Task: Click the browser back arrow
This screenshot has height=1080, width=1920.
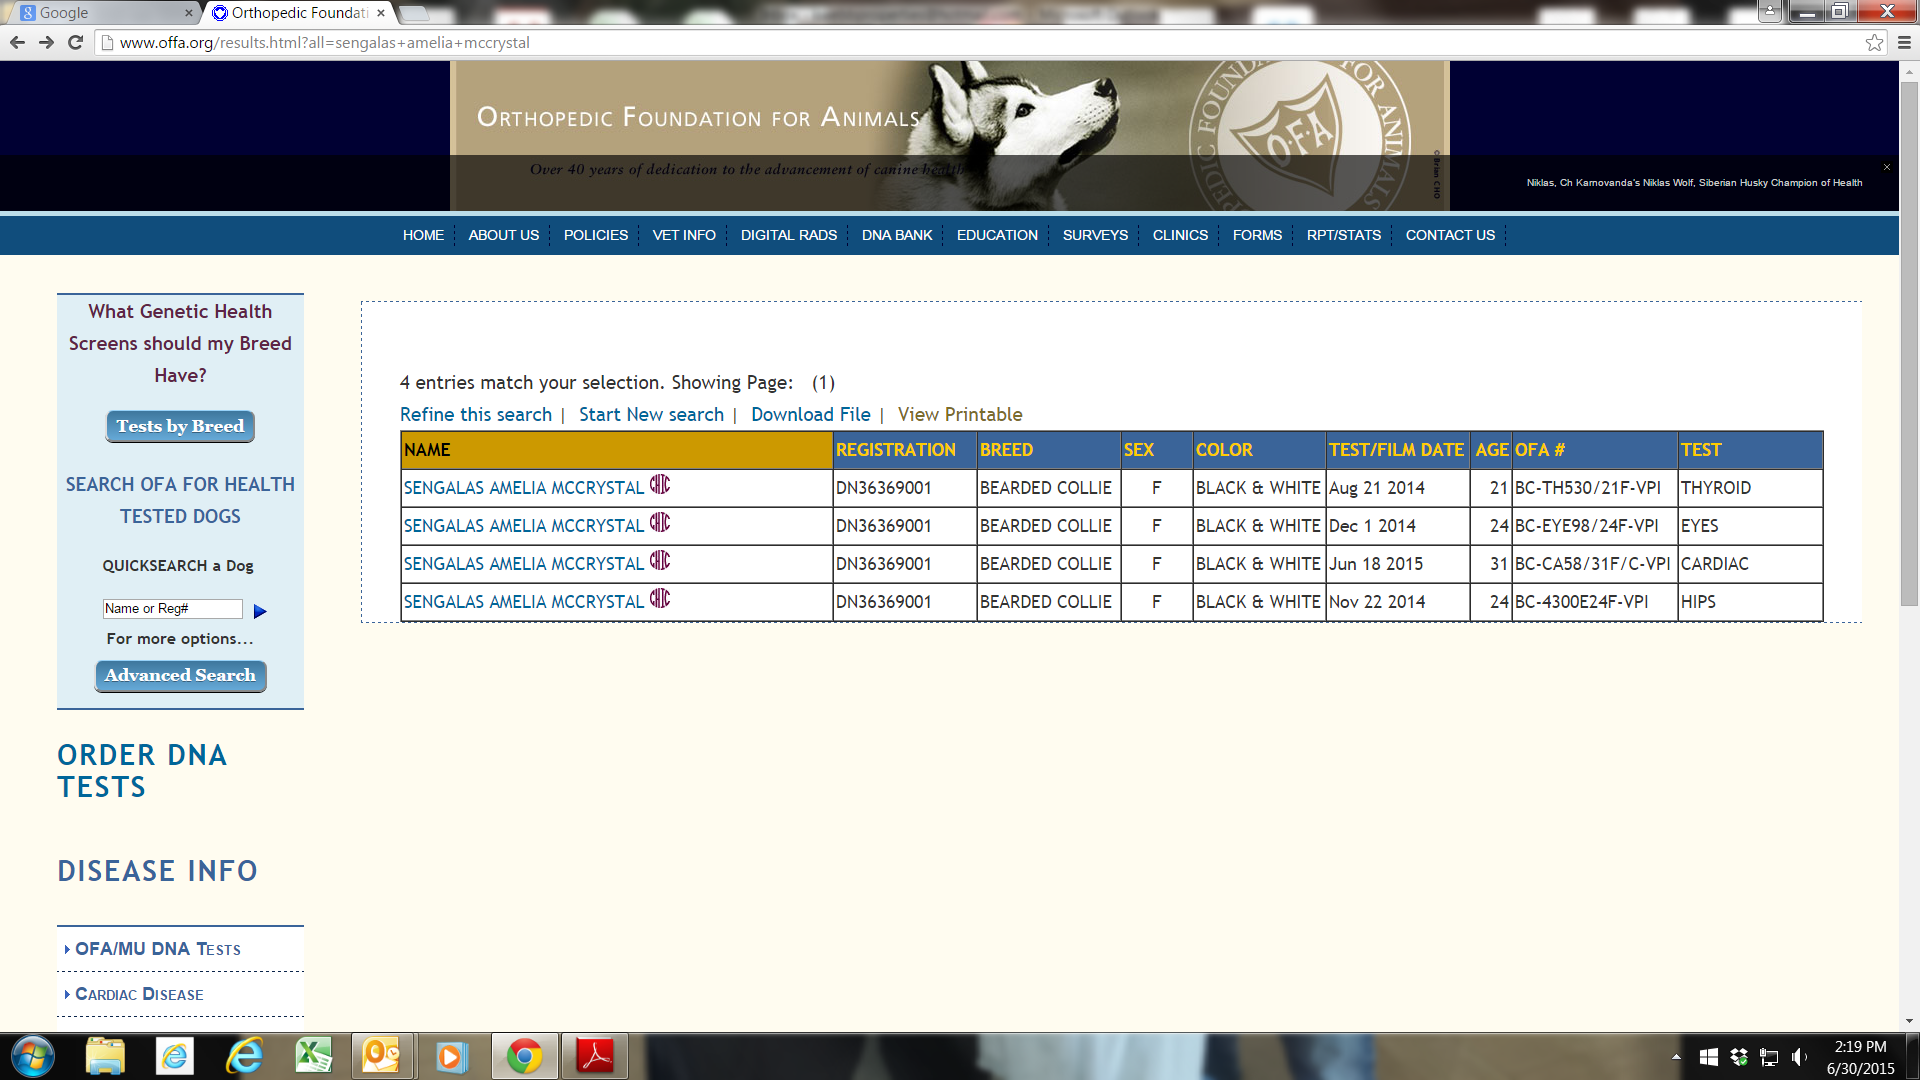Action: tap(17, 42)
